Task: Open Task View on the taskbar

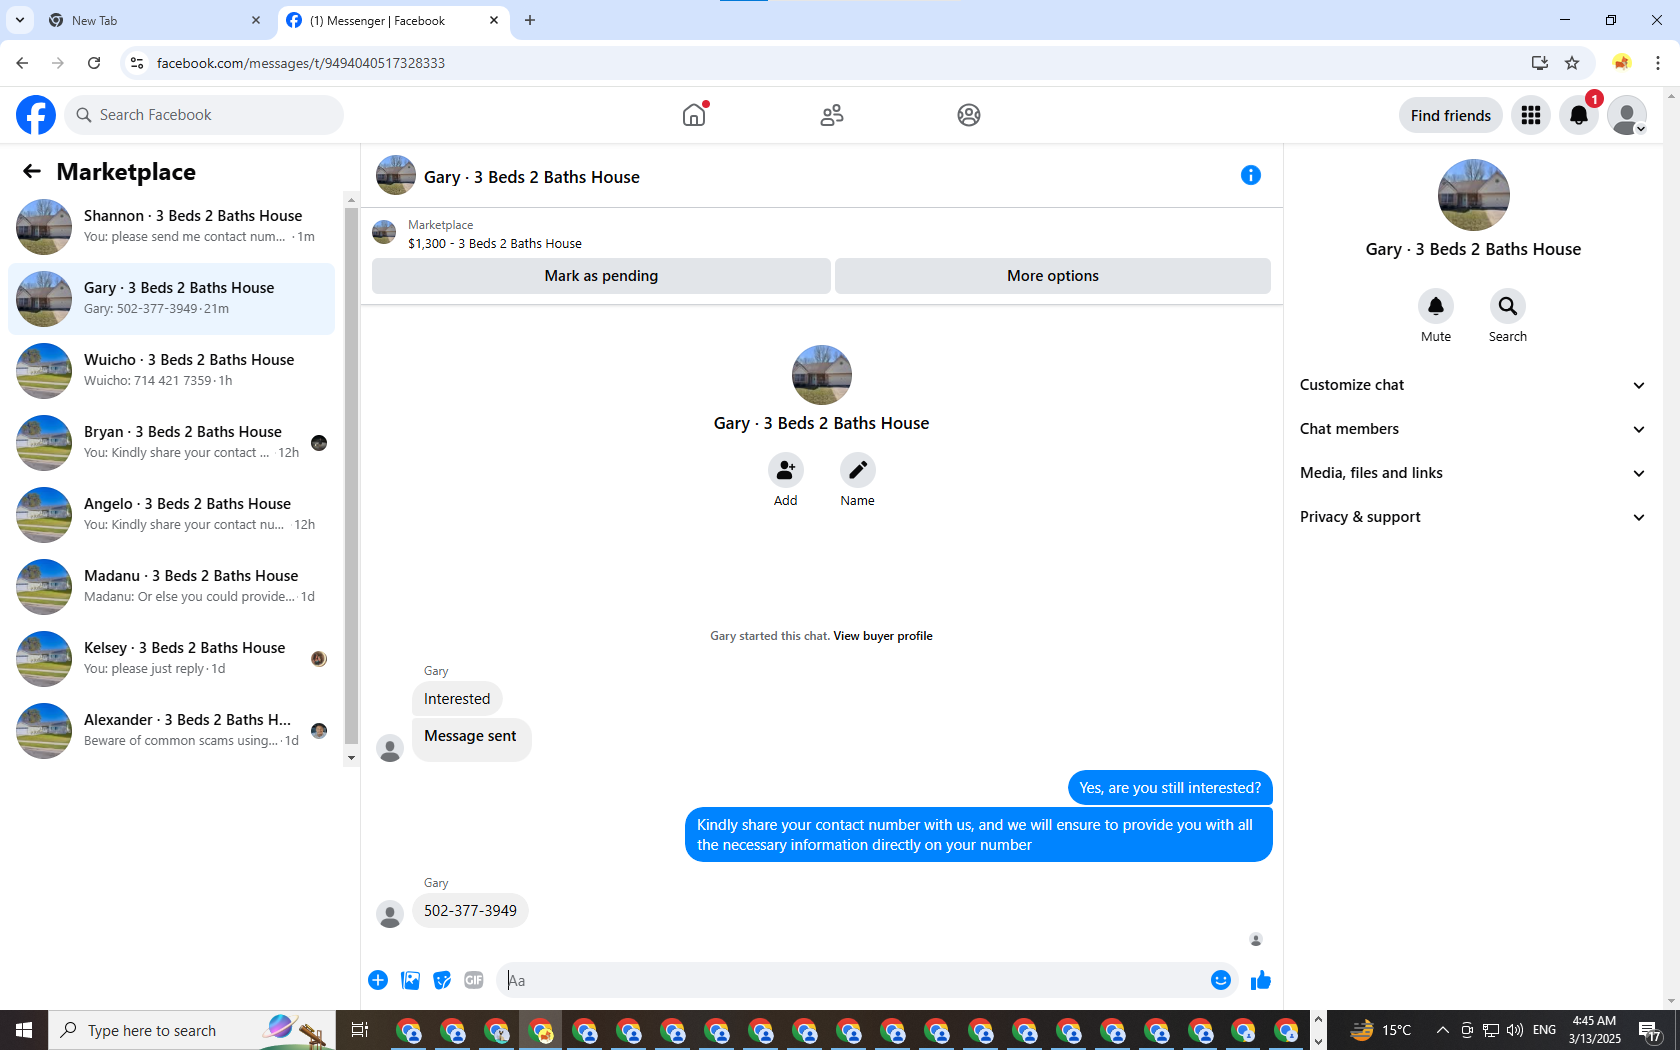Action: [360, 1030]
